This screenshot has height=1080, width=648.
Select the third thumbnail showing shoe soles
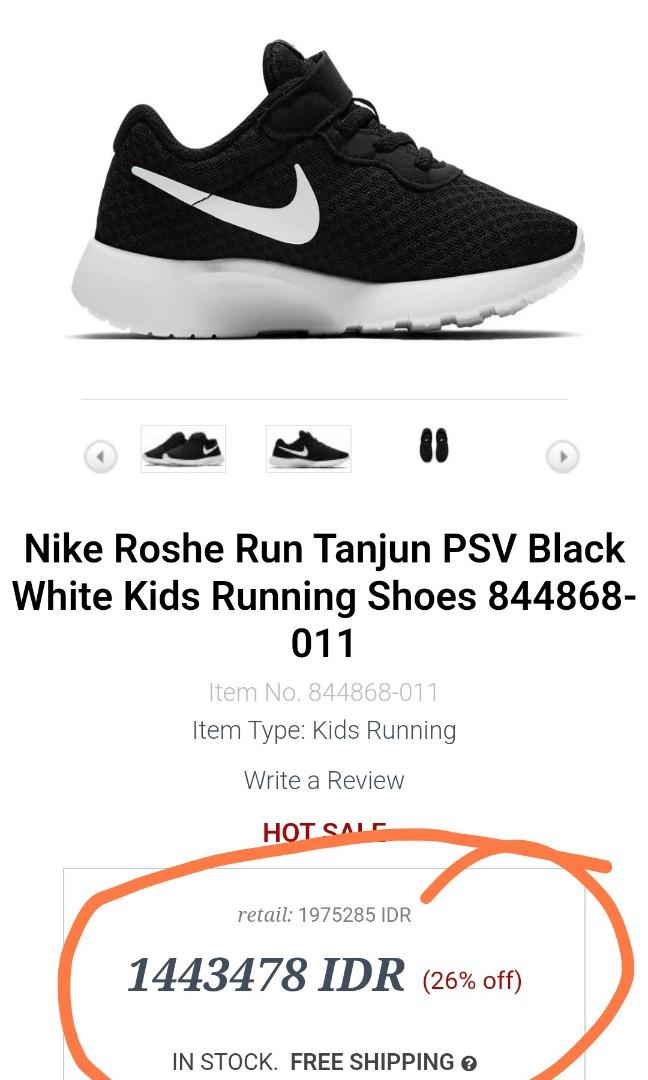[x=434, y=445]
